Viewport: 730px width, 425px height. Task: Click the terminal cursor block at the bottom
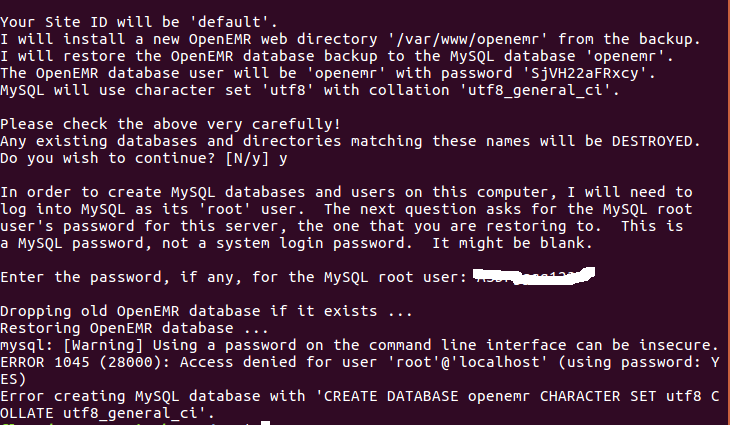coord(265,423)
